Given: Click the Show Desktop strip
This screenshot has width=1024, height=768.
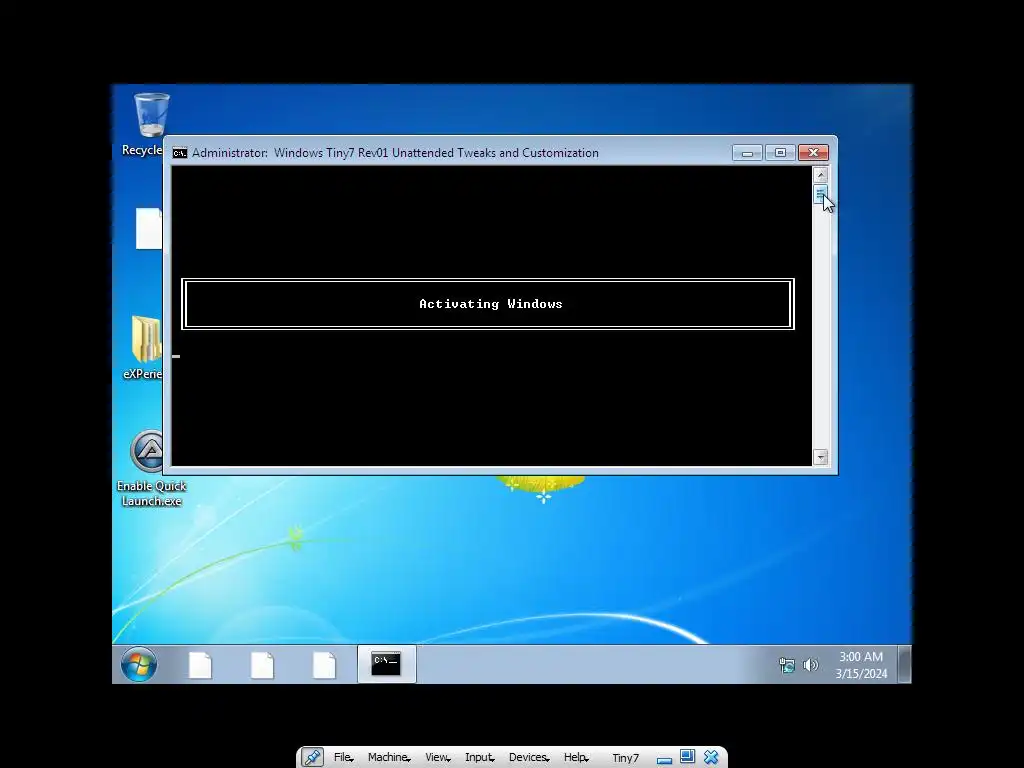Looking at the screenshot, I should pyautogui.click(x=904, y=664).
